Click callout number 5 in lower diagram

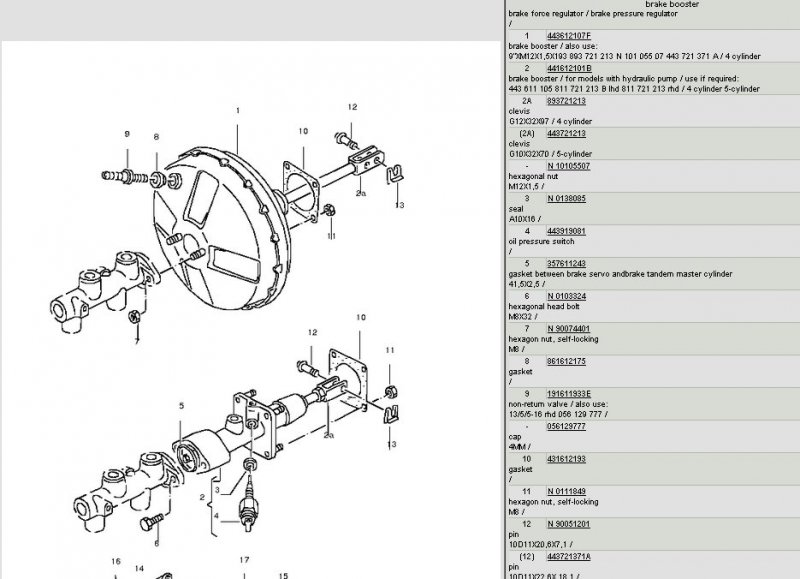pos(181,405)
